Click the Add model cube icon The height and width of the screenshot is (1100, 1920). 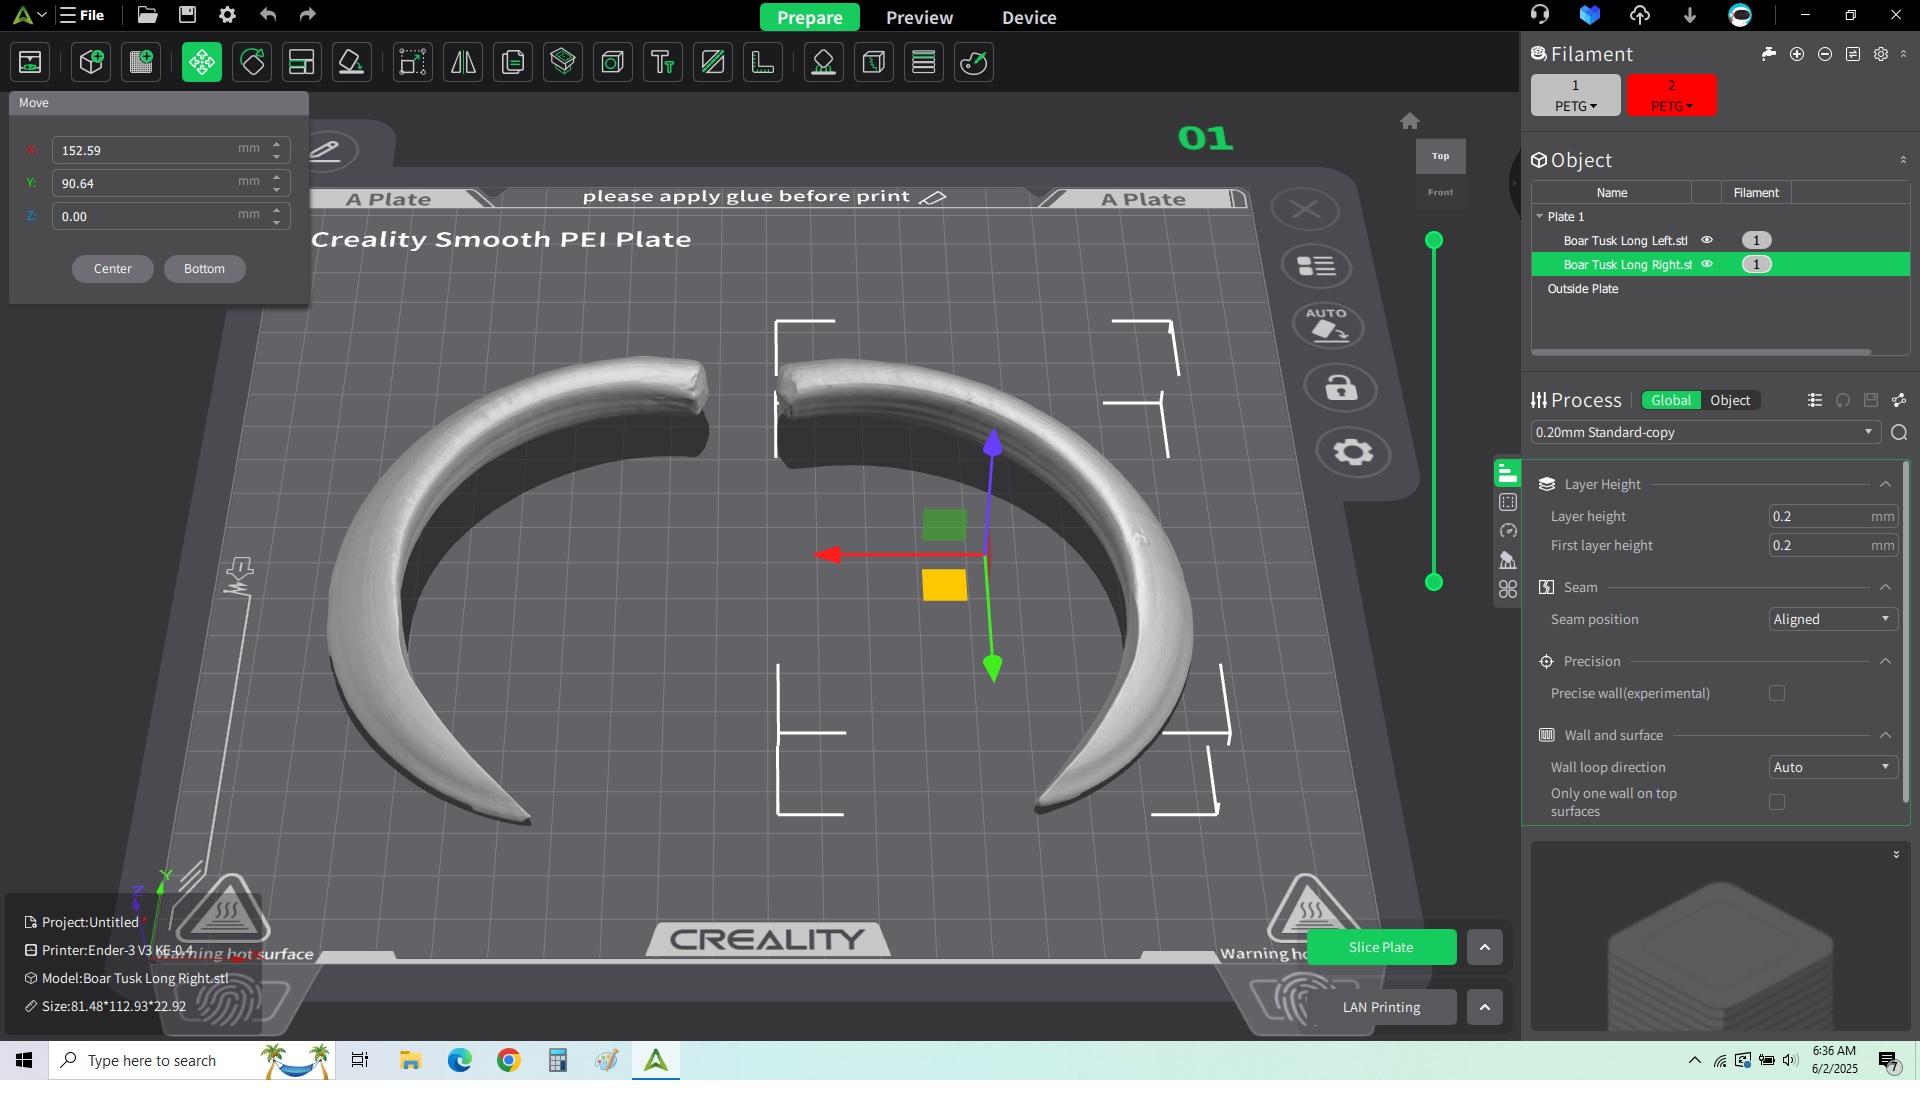91,63
